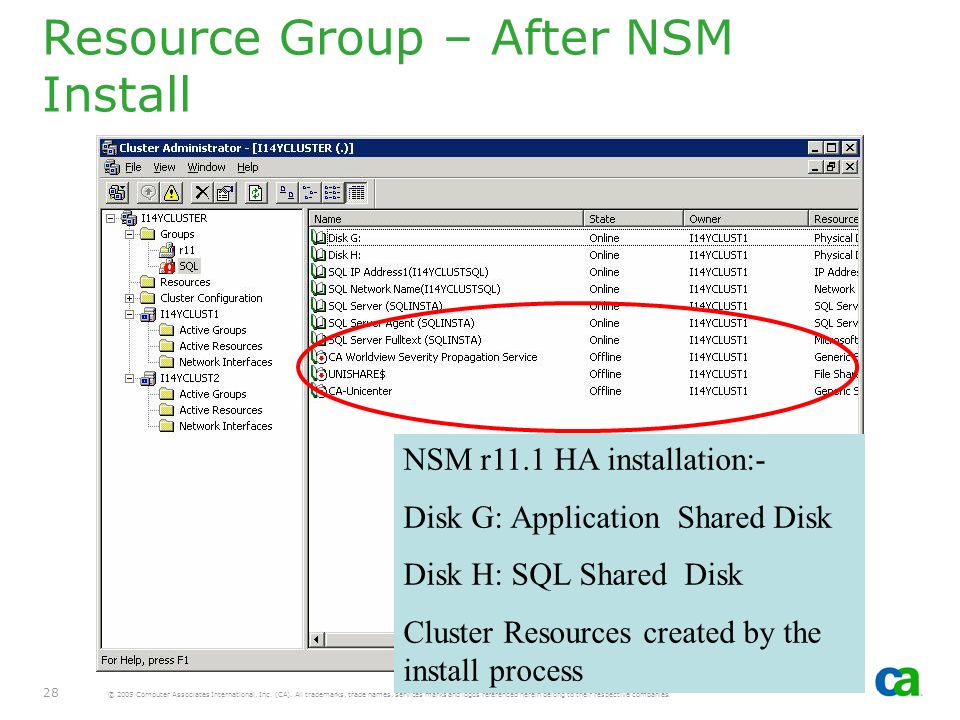Select the SQL group in the tree
The image size is (960, 720).
pyautogui.click(x=189, y=266)
